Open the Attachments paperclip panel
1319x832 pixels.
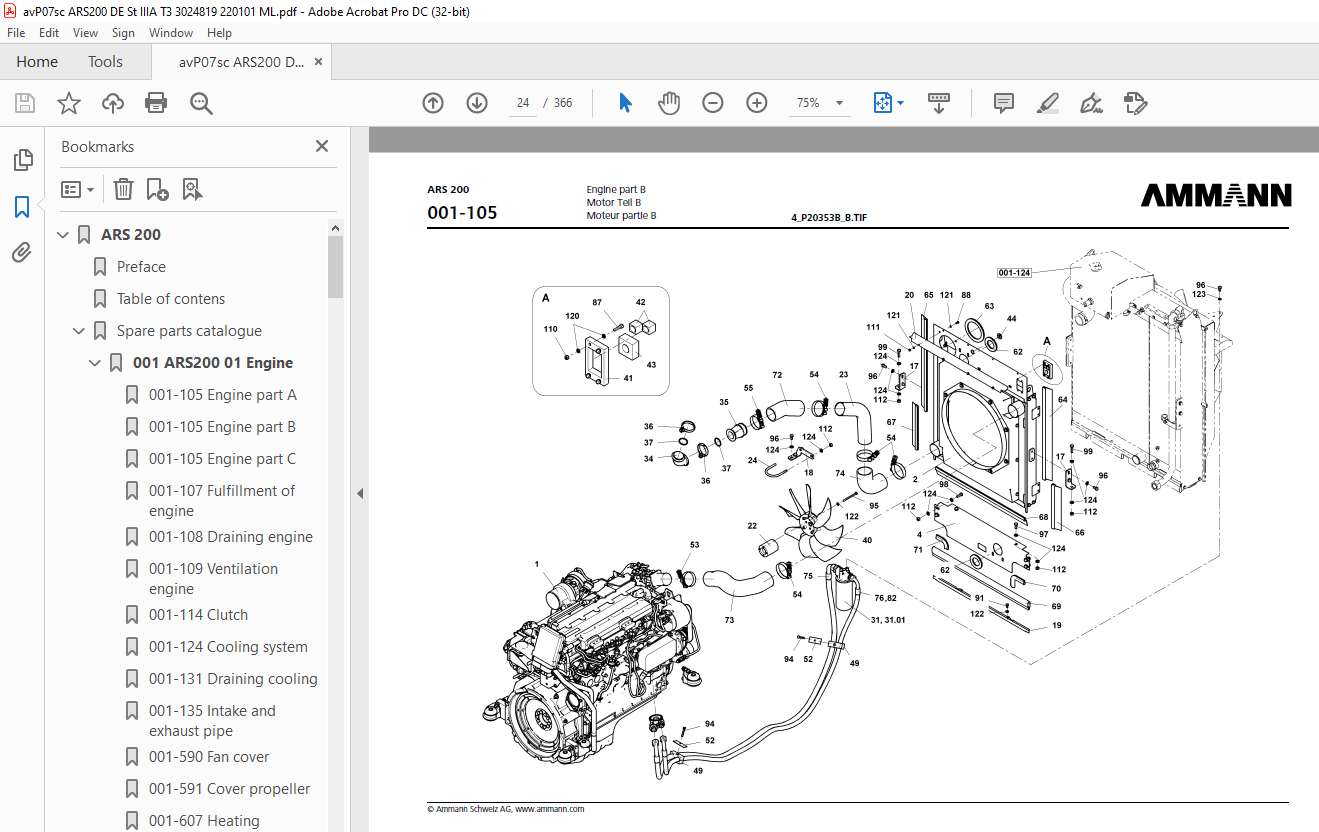point(22,252)
